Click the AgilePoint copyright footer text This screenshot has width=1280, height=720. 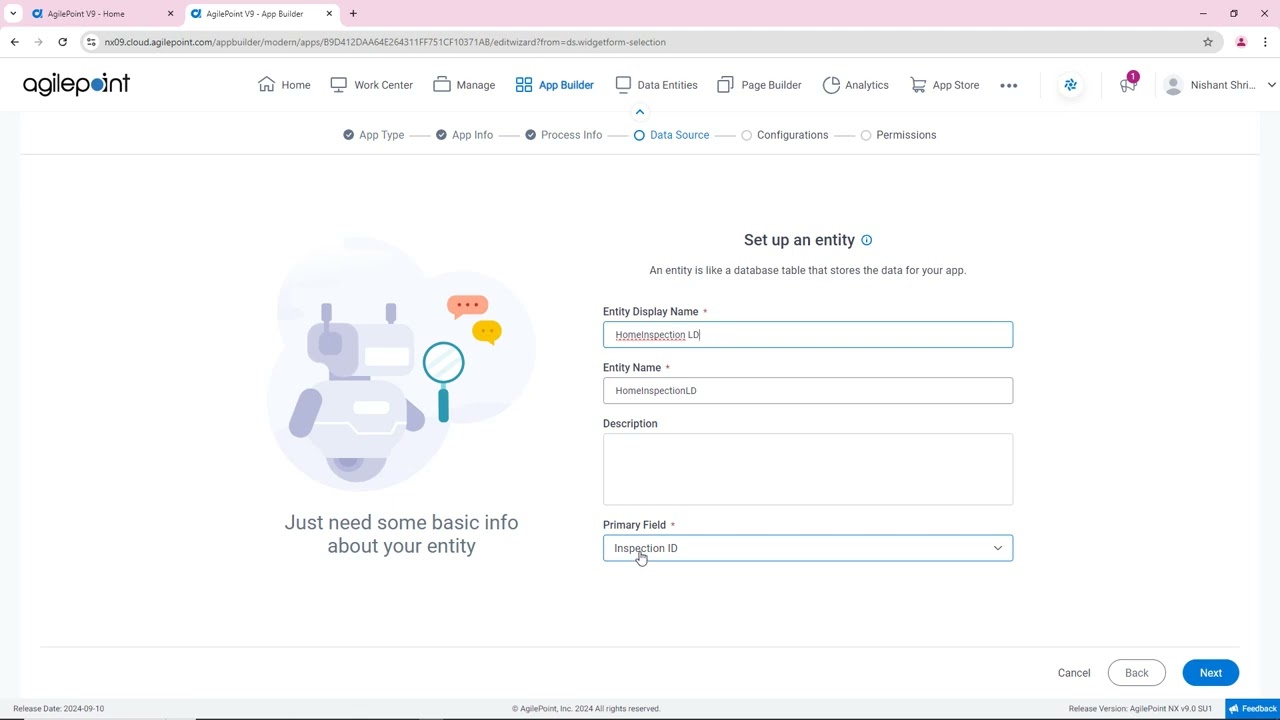[586, 709]
